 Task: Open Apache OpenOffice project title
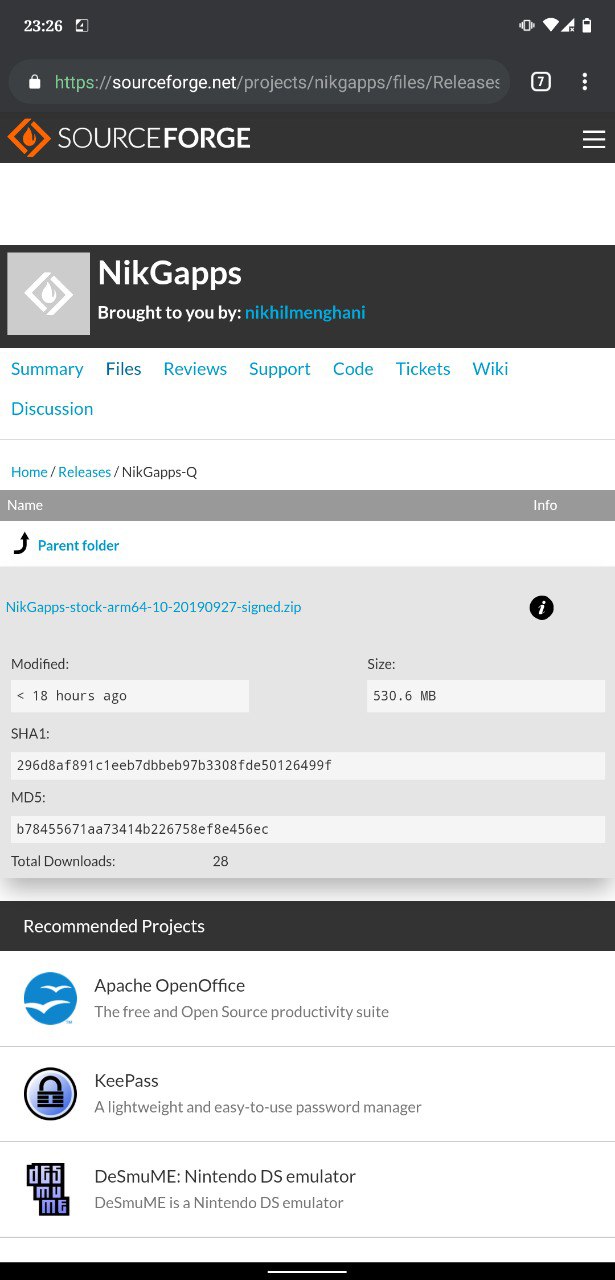point(169,985)
